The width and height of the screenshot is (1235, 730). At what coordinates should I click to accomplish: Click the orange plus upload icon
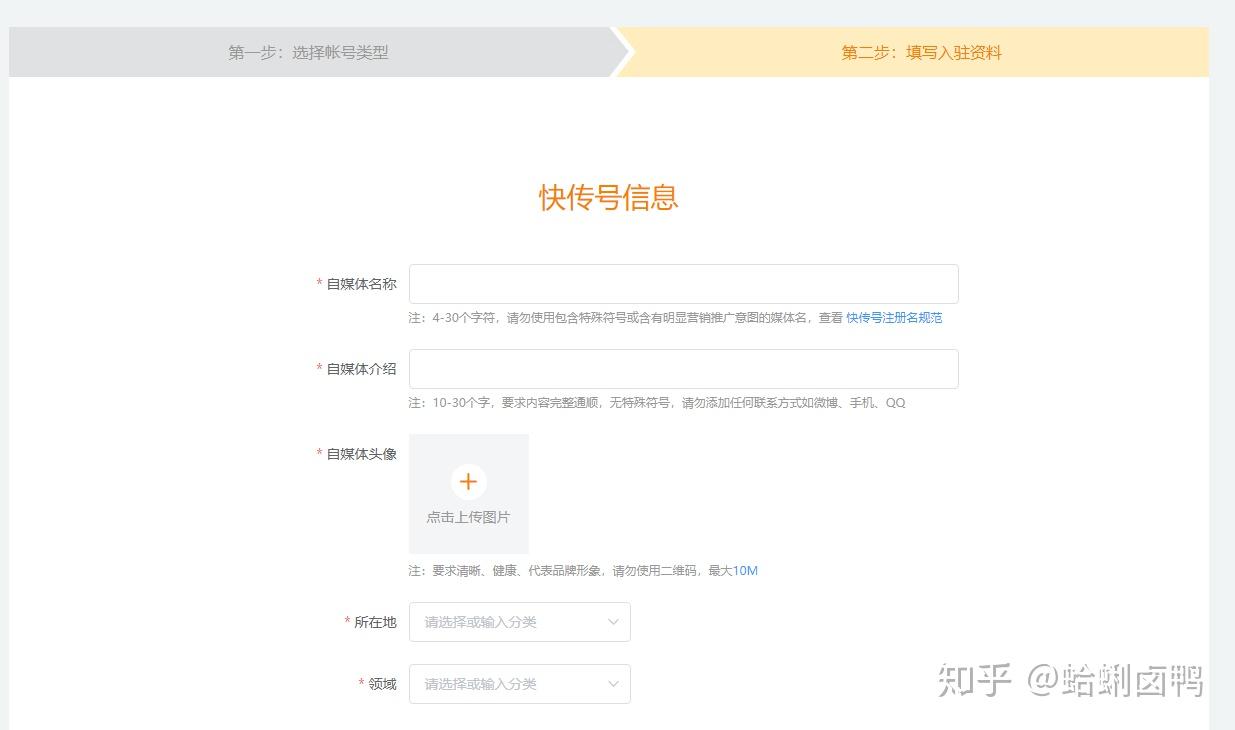point(468,482)
